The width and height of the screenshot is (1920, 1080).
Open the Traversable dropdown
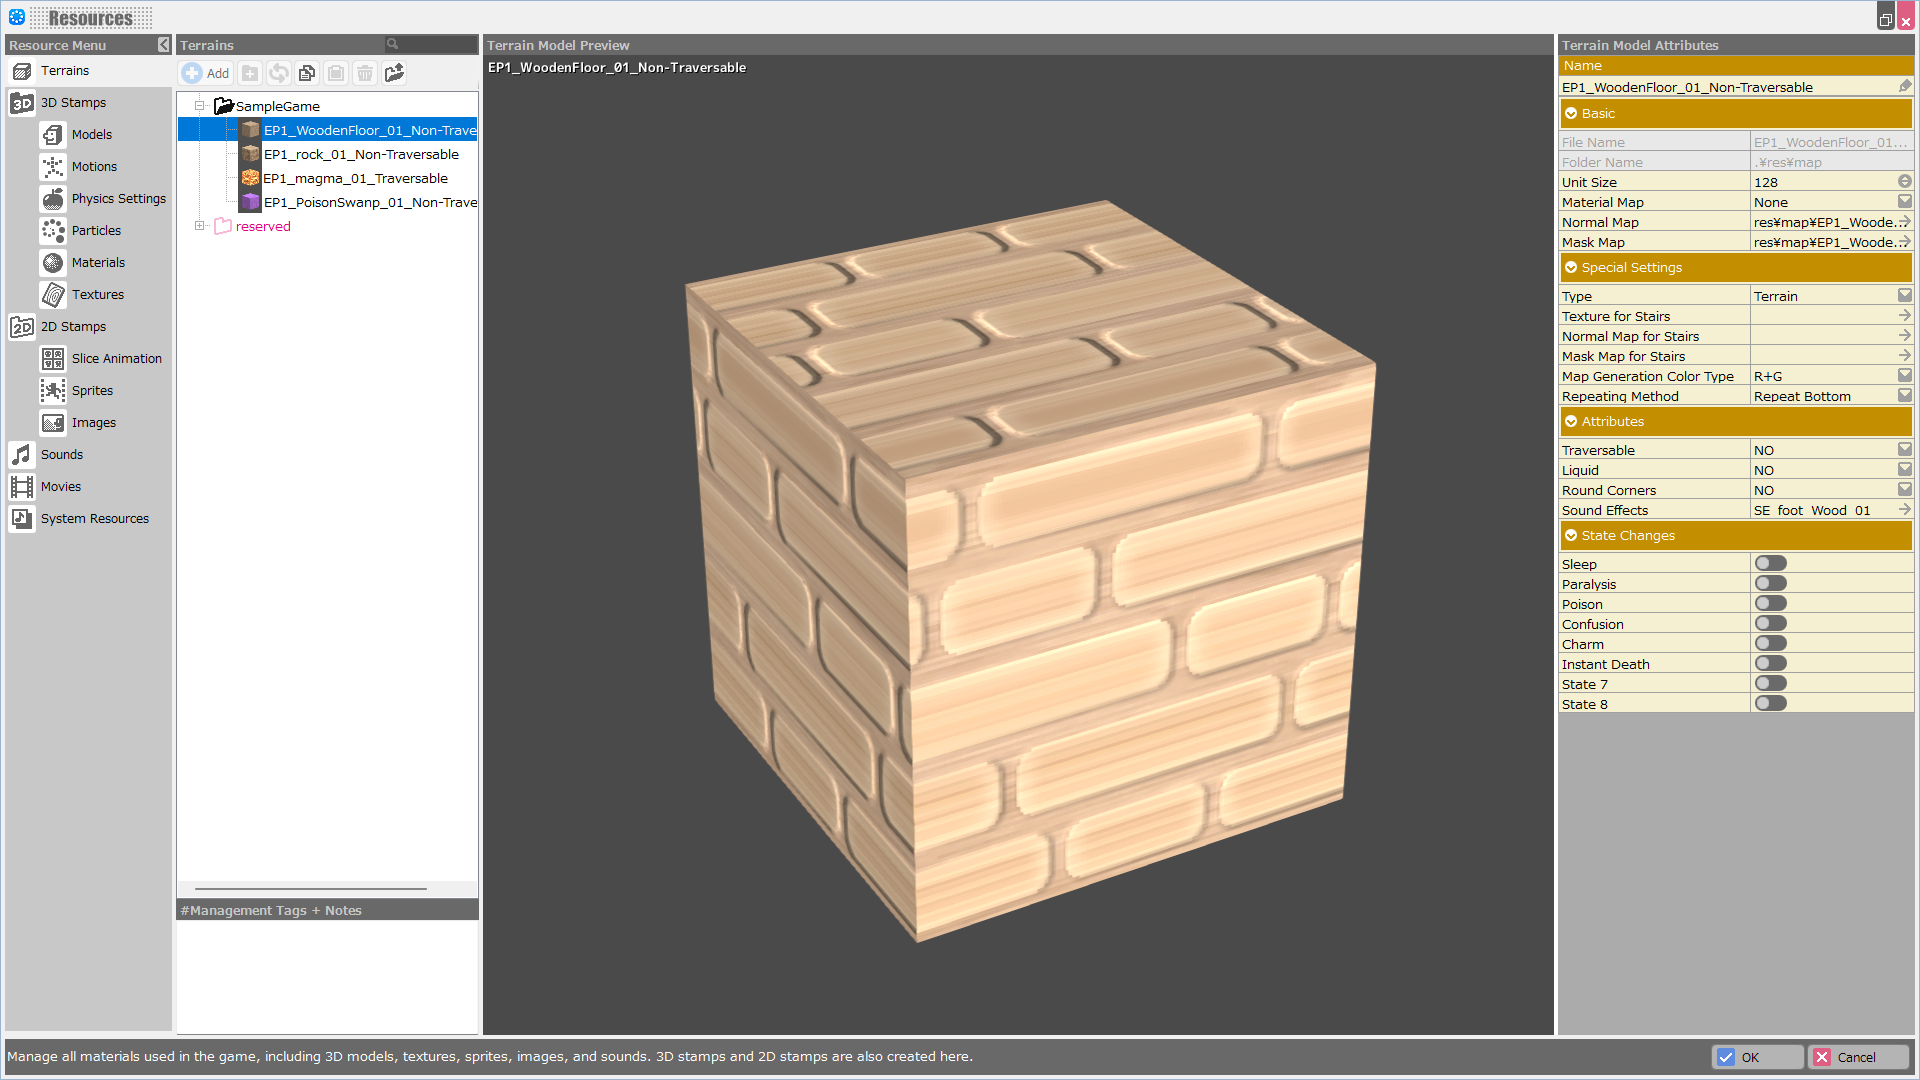pyautogui.click(x=1904, y=450)
